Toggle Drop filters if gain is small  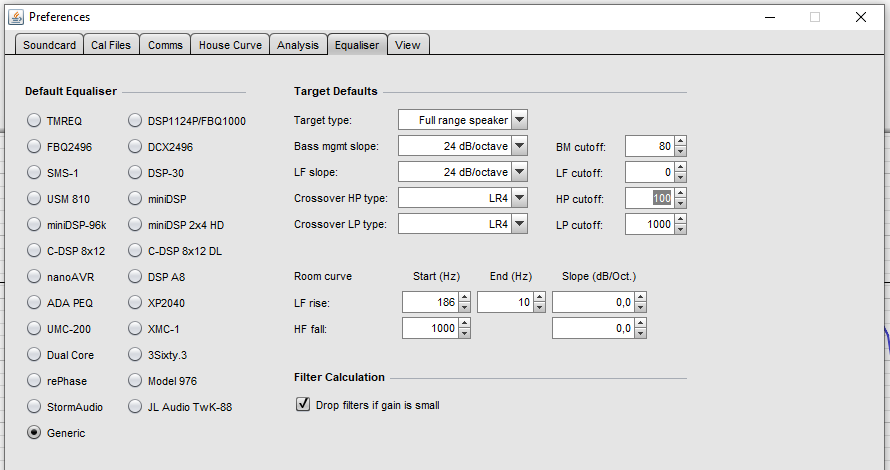303,404
